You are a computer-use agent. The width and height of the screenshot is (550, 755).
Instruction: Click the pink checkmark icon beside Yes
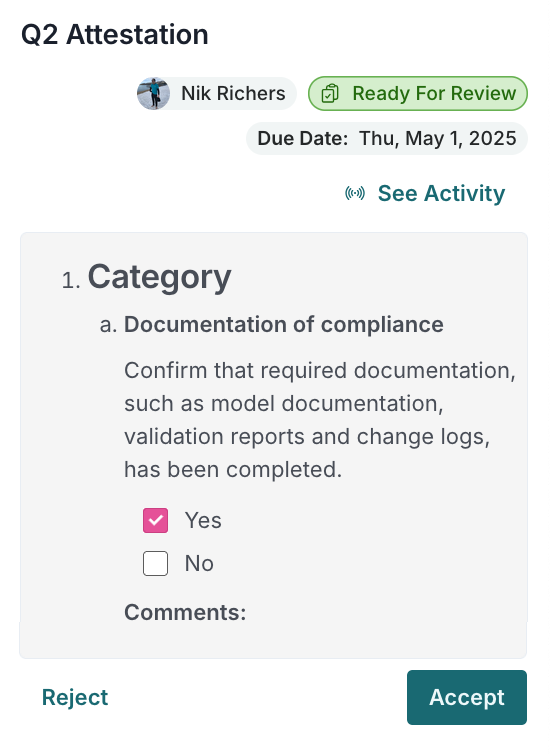pos(156,521)
